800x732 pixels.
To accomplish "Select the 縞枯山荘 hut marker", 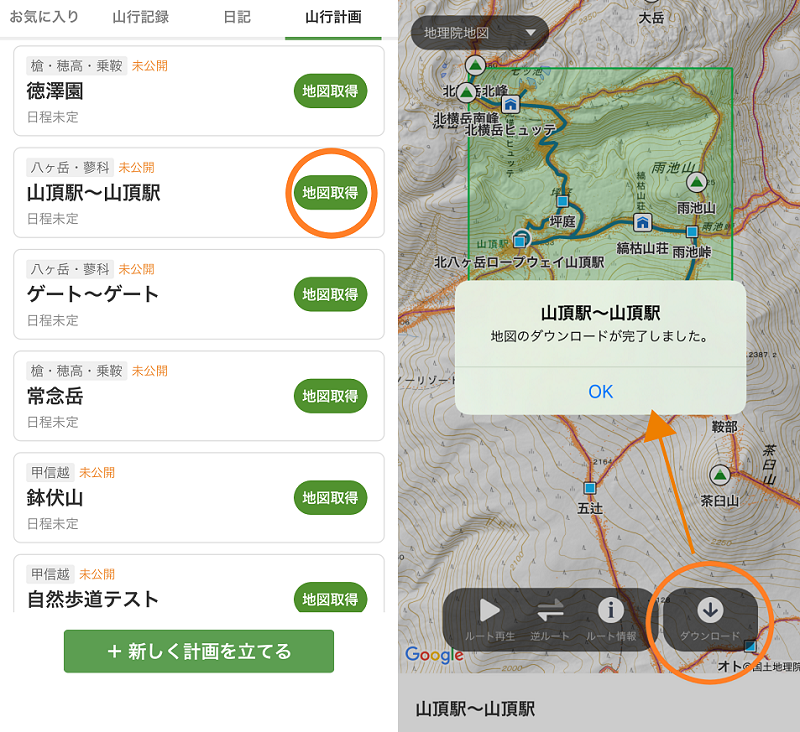I will (642, 222).
